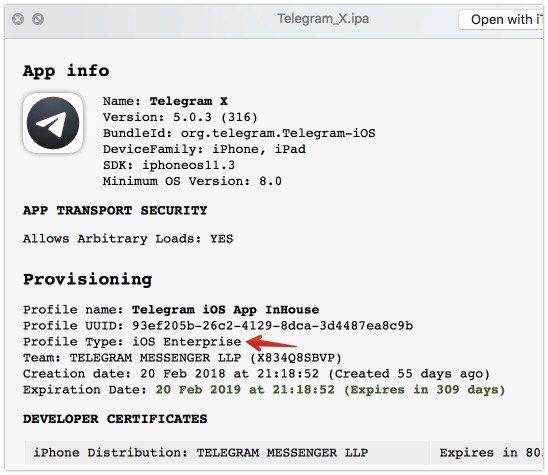Click the 'Open with' button
548x475 pixels.
click(502, 20)
